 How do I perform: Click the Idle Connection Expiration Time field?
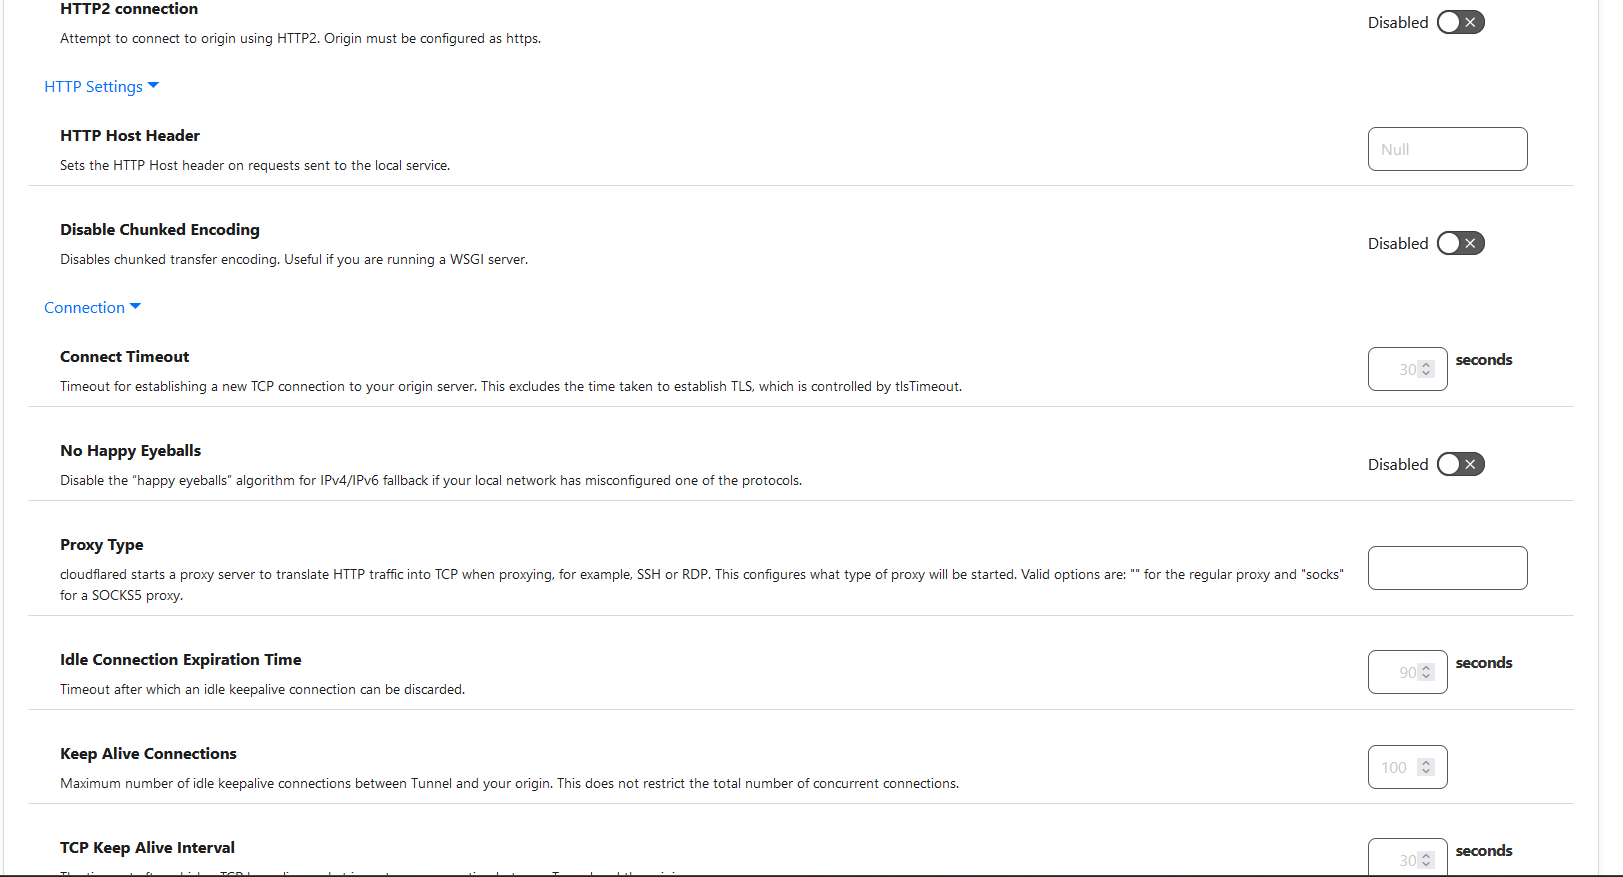point(1395,672)
